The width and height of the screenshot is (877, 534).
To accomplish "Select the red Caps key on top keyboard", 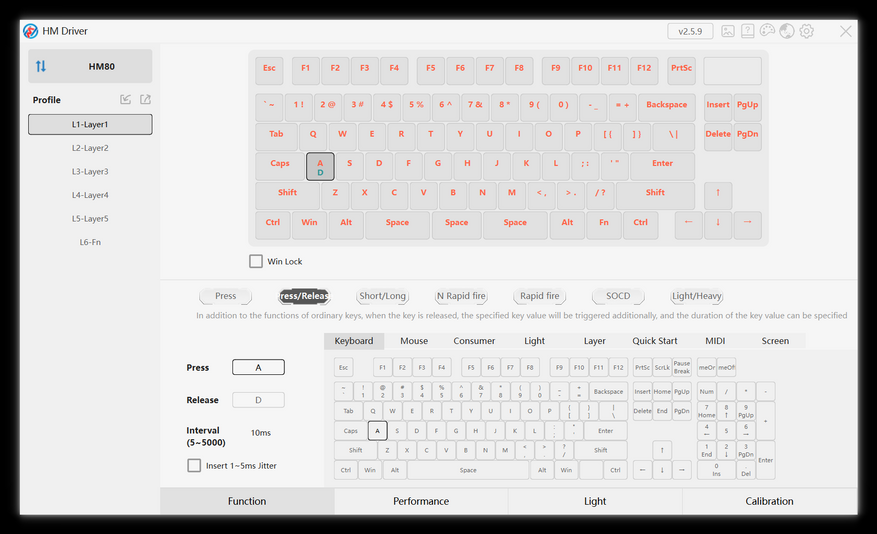I will [280, 166].
